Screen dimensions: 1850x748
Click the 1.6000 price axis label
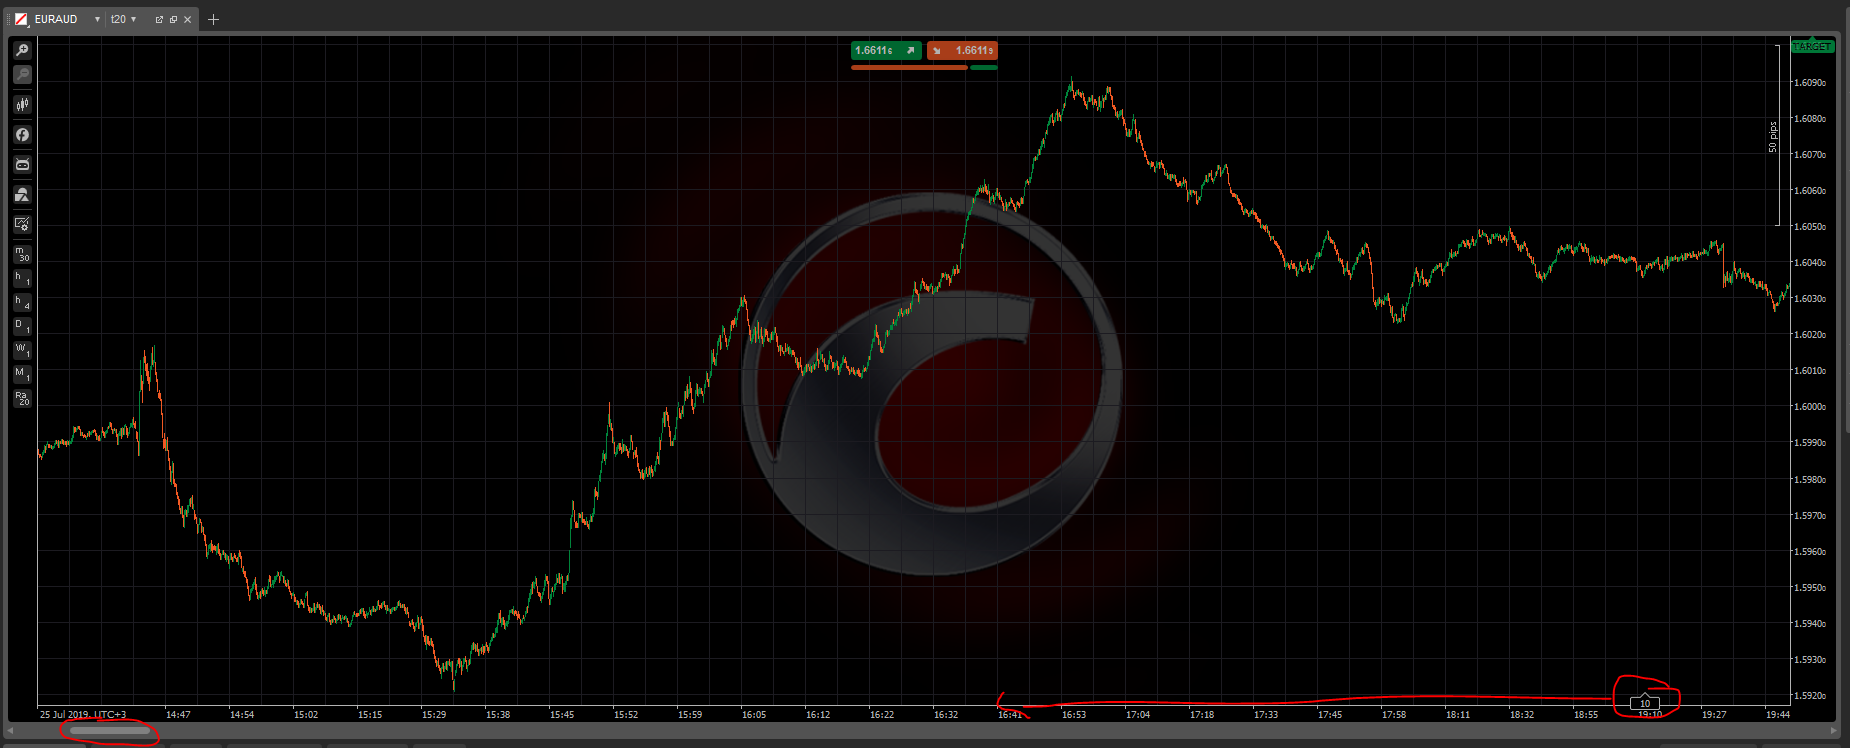pyautogui.click(x=1810, y=407)
